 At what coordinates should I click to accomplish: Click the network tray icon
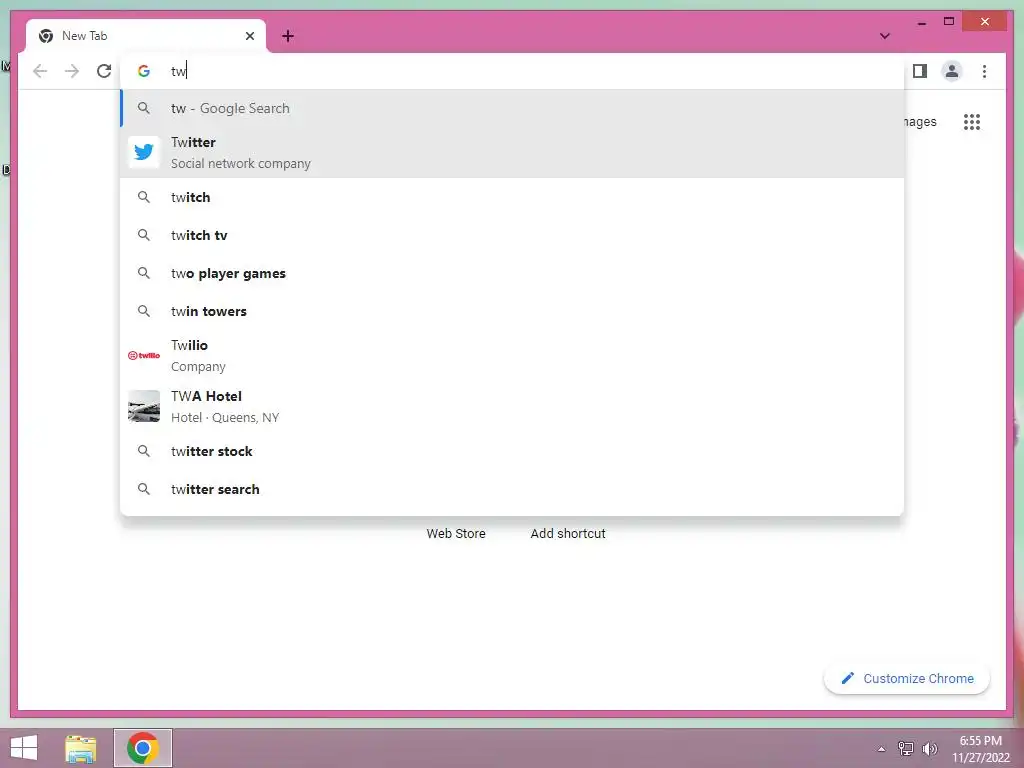[906, 748]
